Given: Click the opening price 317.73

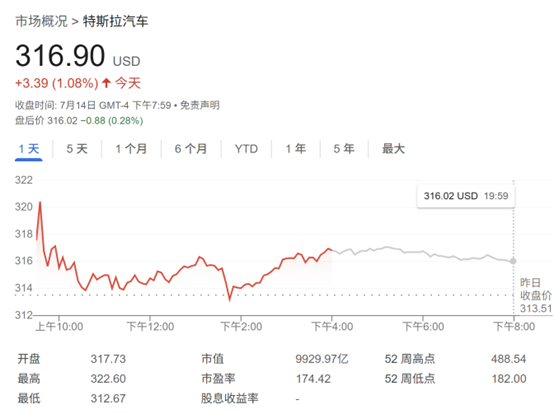Looking at the screenshot, I should click(108, 359).
